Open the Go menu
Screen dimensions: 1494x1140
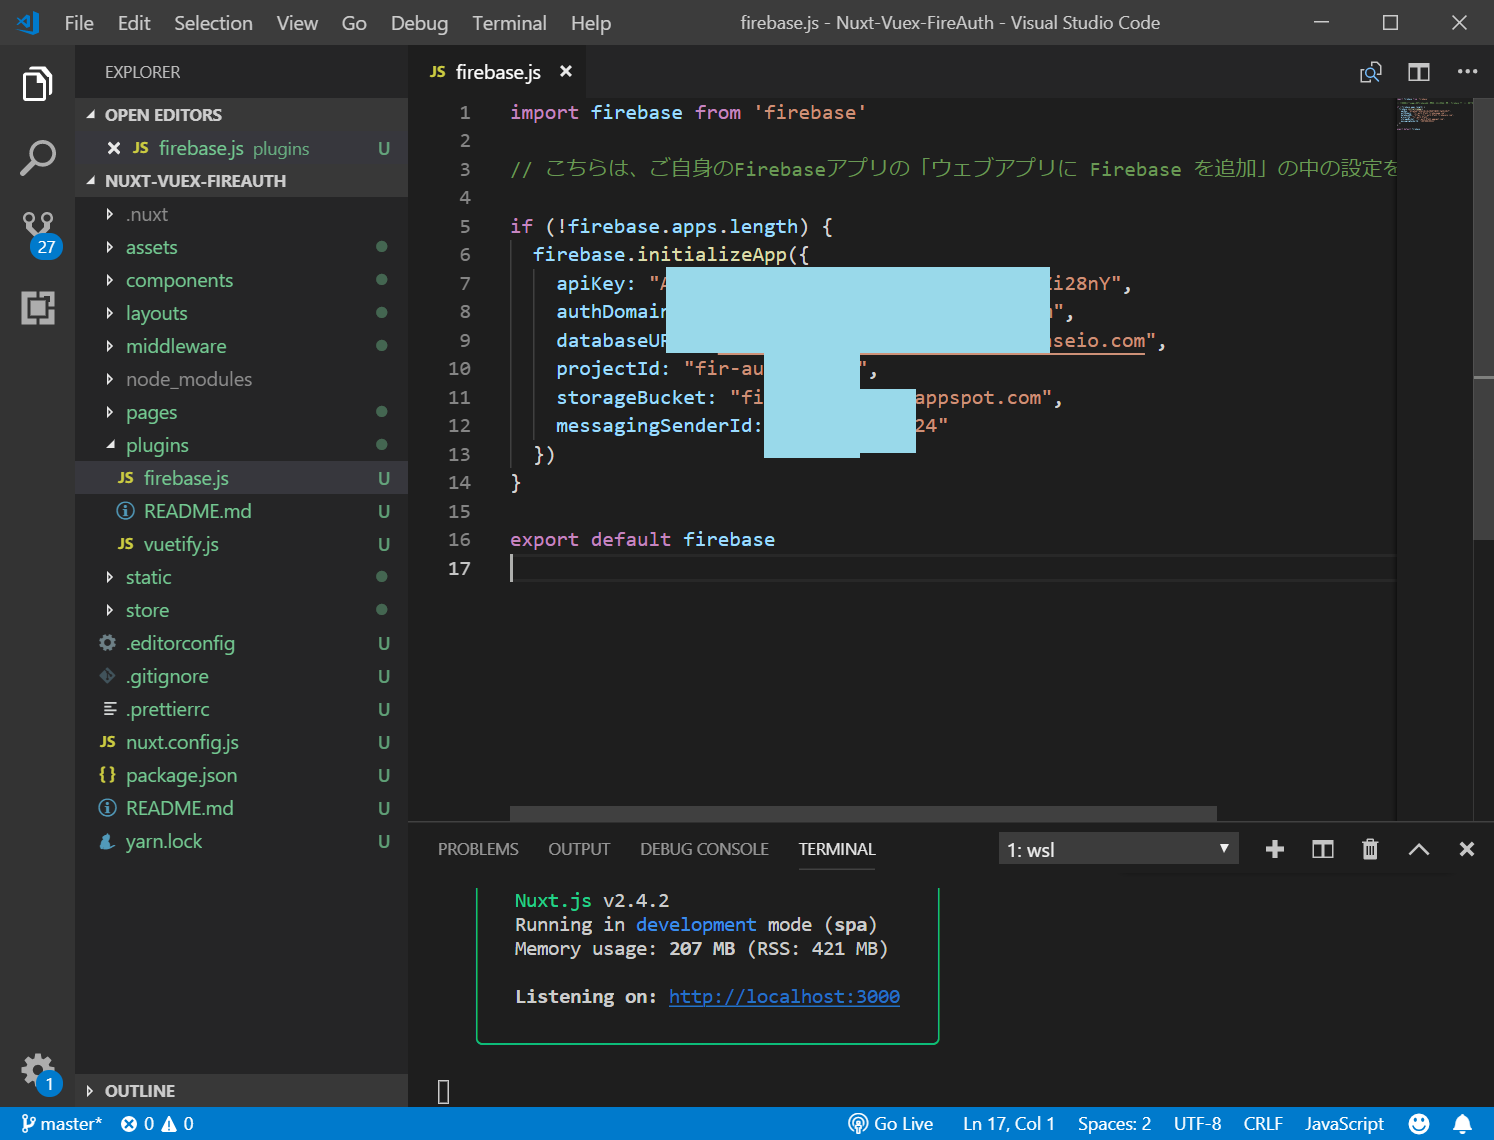[x=354, y=23]
